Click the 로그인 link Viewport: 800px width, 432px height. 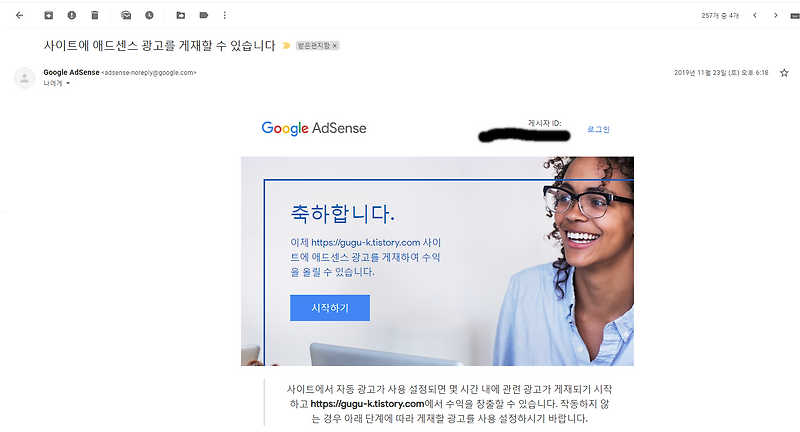coord(598,129)
